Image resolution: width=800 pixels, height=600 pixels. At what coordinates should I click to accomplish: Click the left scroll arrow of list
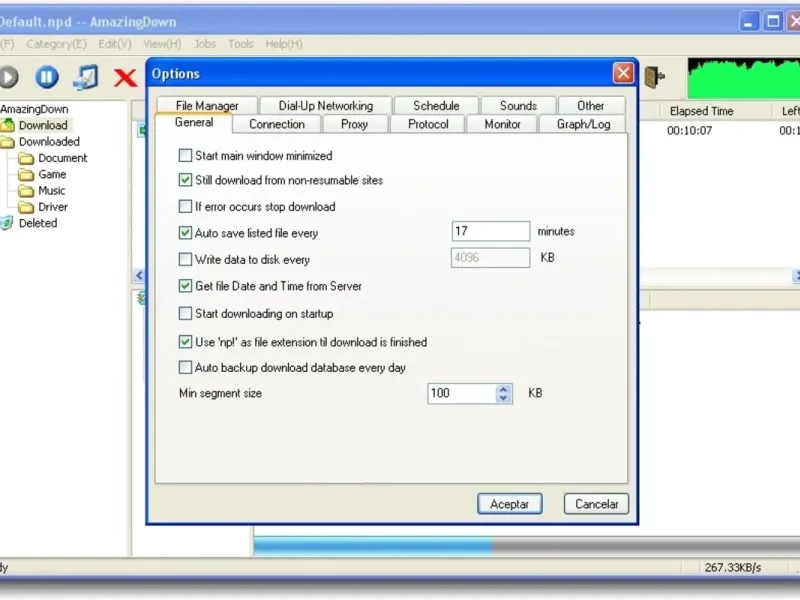[x=139, y=276]
